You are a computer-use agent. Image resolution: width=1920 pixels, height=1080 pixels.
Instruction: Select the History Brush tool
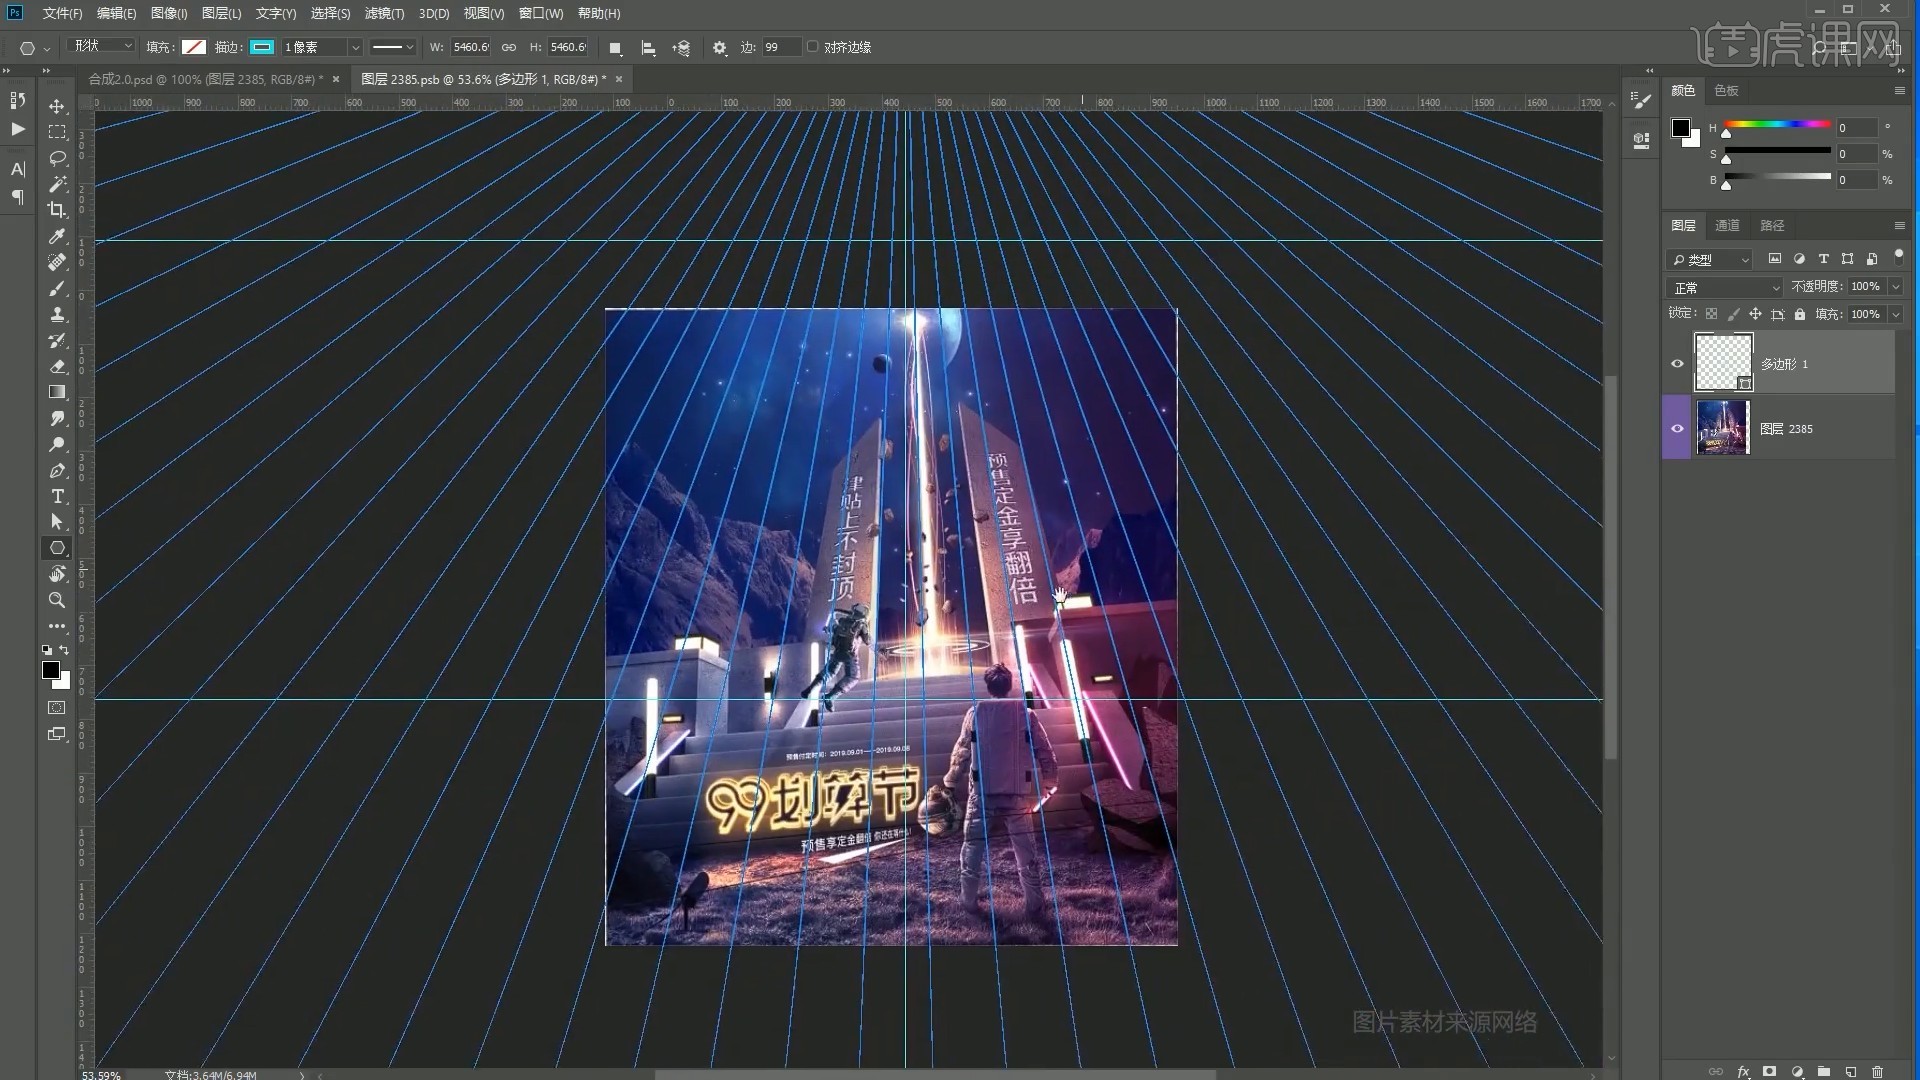point(57,340)
